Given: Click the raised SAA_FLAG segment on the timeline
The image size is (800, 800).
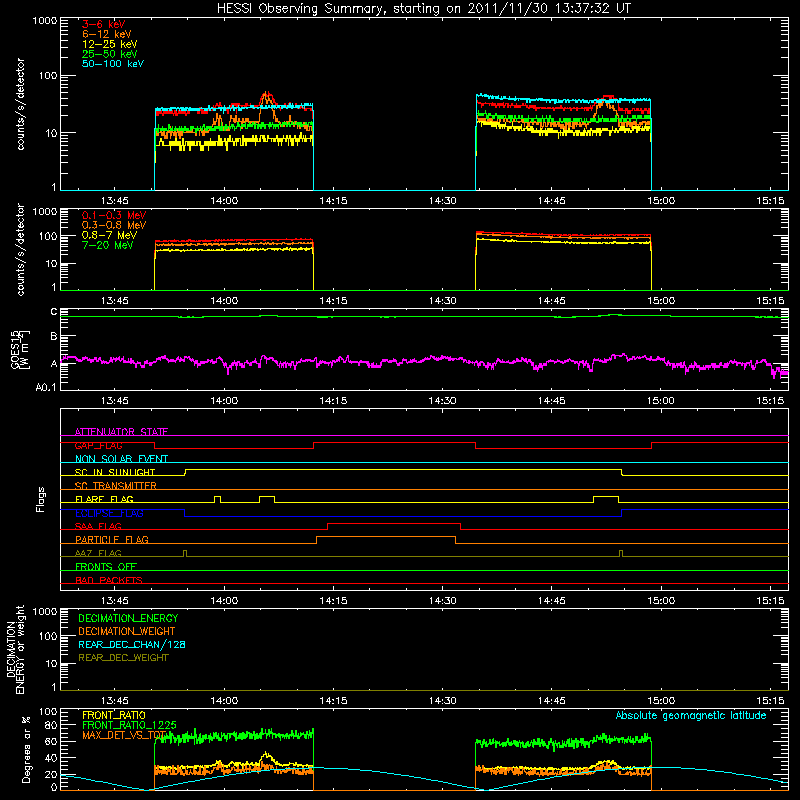Looking at the screenshot, I should point(394,524).
